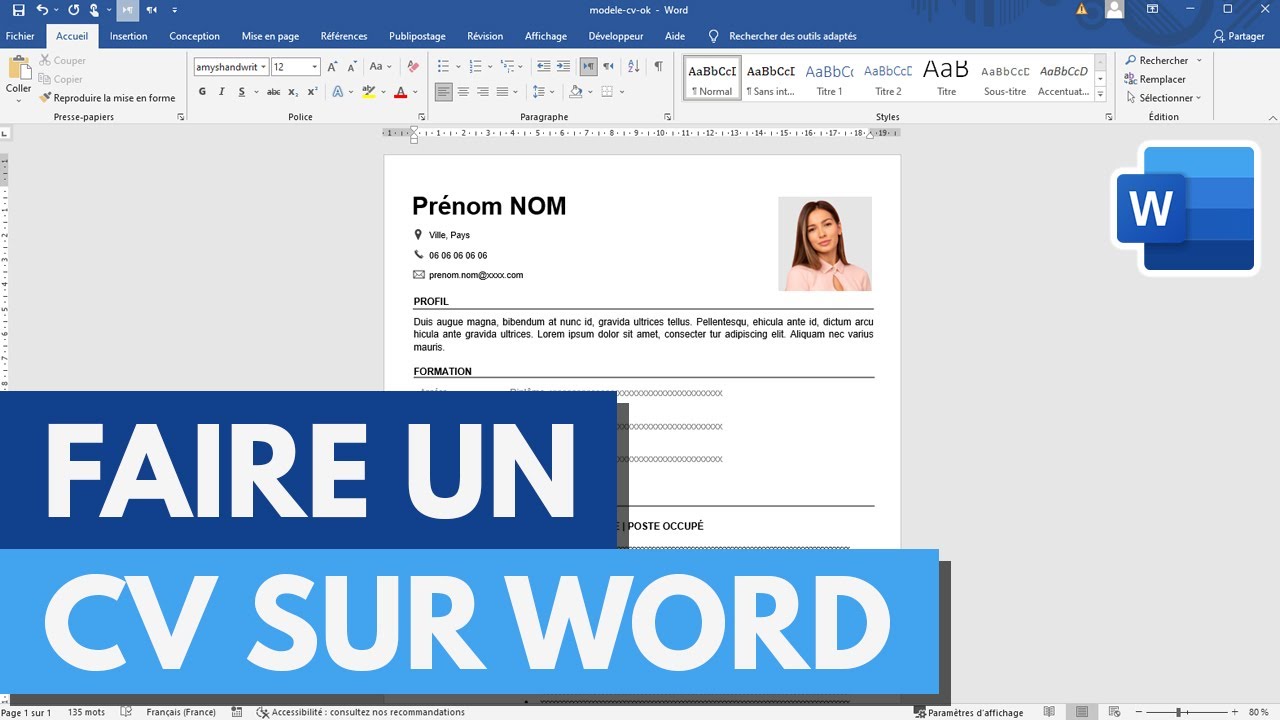1280x720 pixels.
Task: Redo the repeated action
Action: (x=73, y=10)
